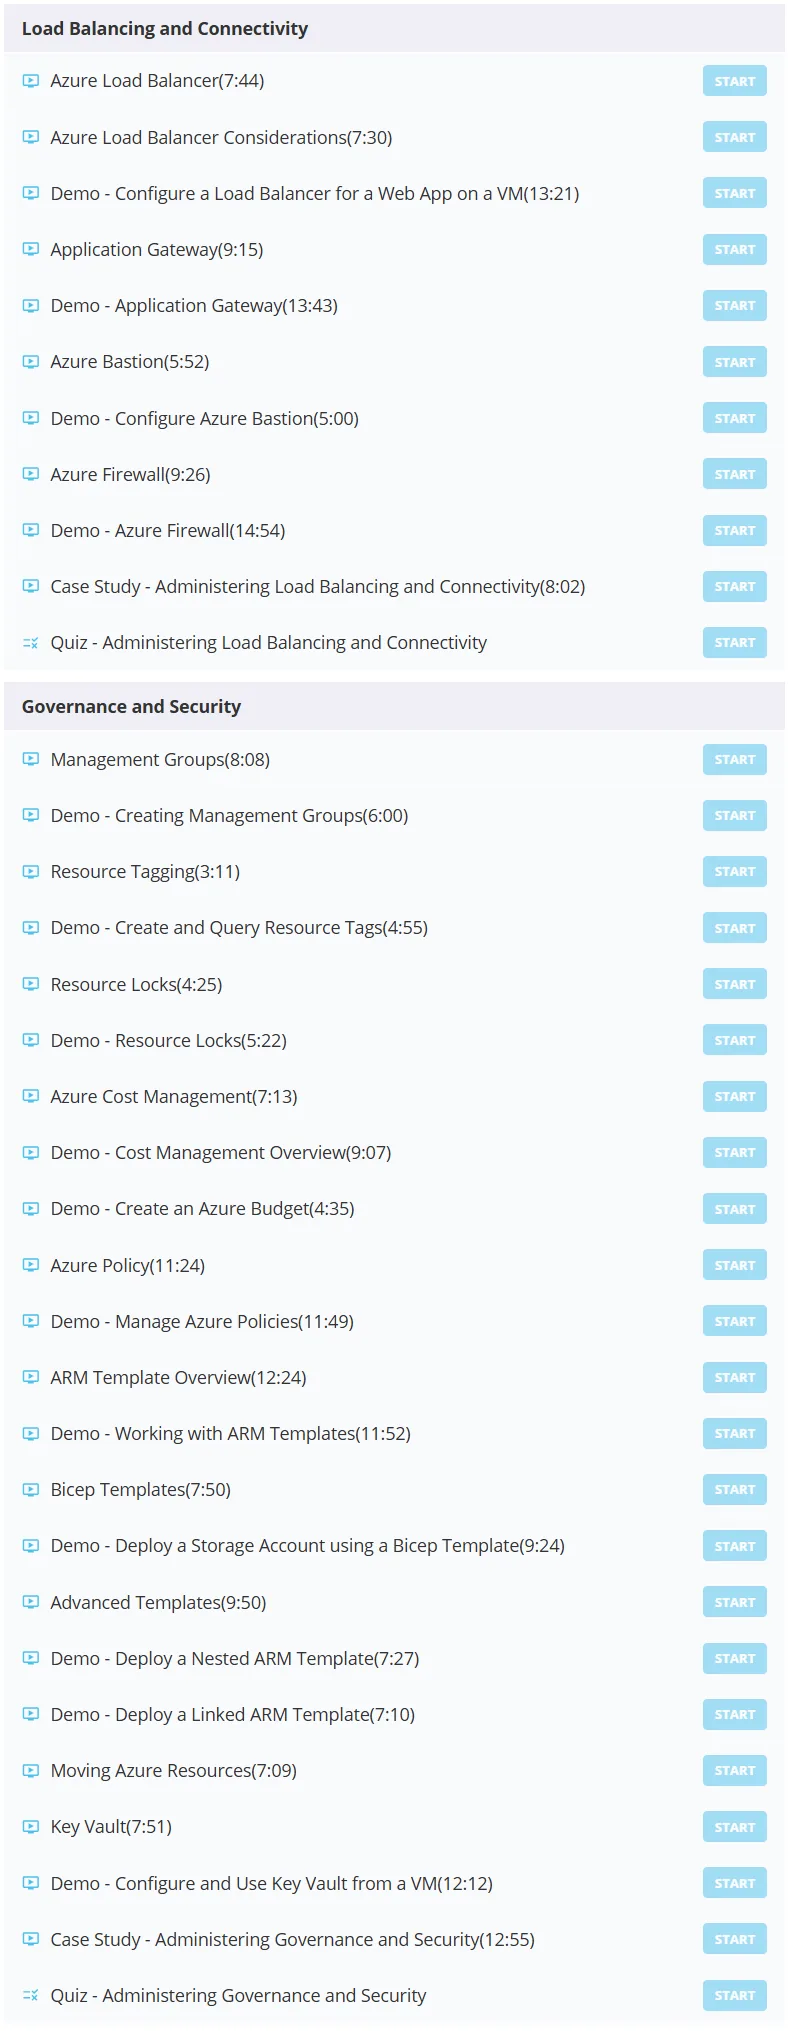Click the video icon beside Demo - Manage Azure Policies(11:49)

[31, 1321]
